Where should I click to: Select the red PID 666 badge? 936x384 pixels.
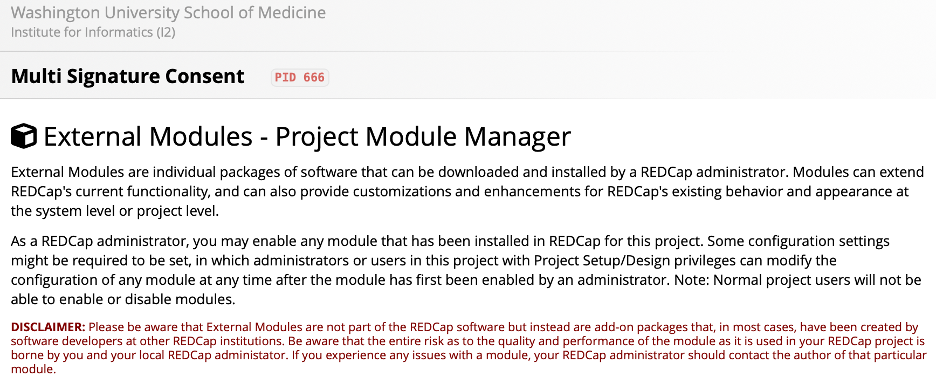(x=300, y=78)
